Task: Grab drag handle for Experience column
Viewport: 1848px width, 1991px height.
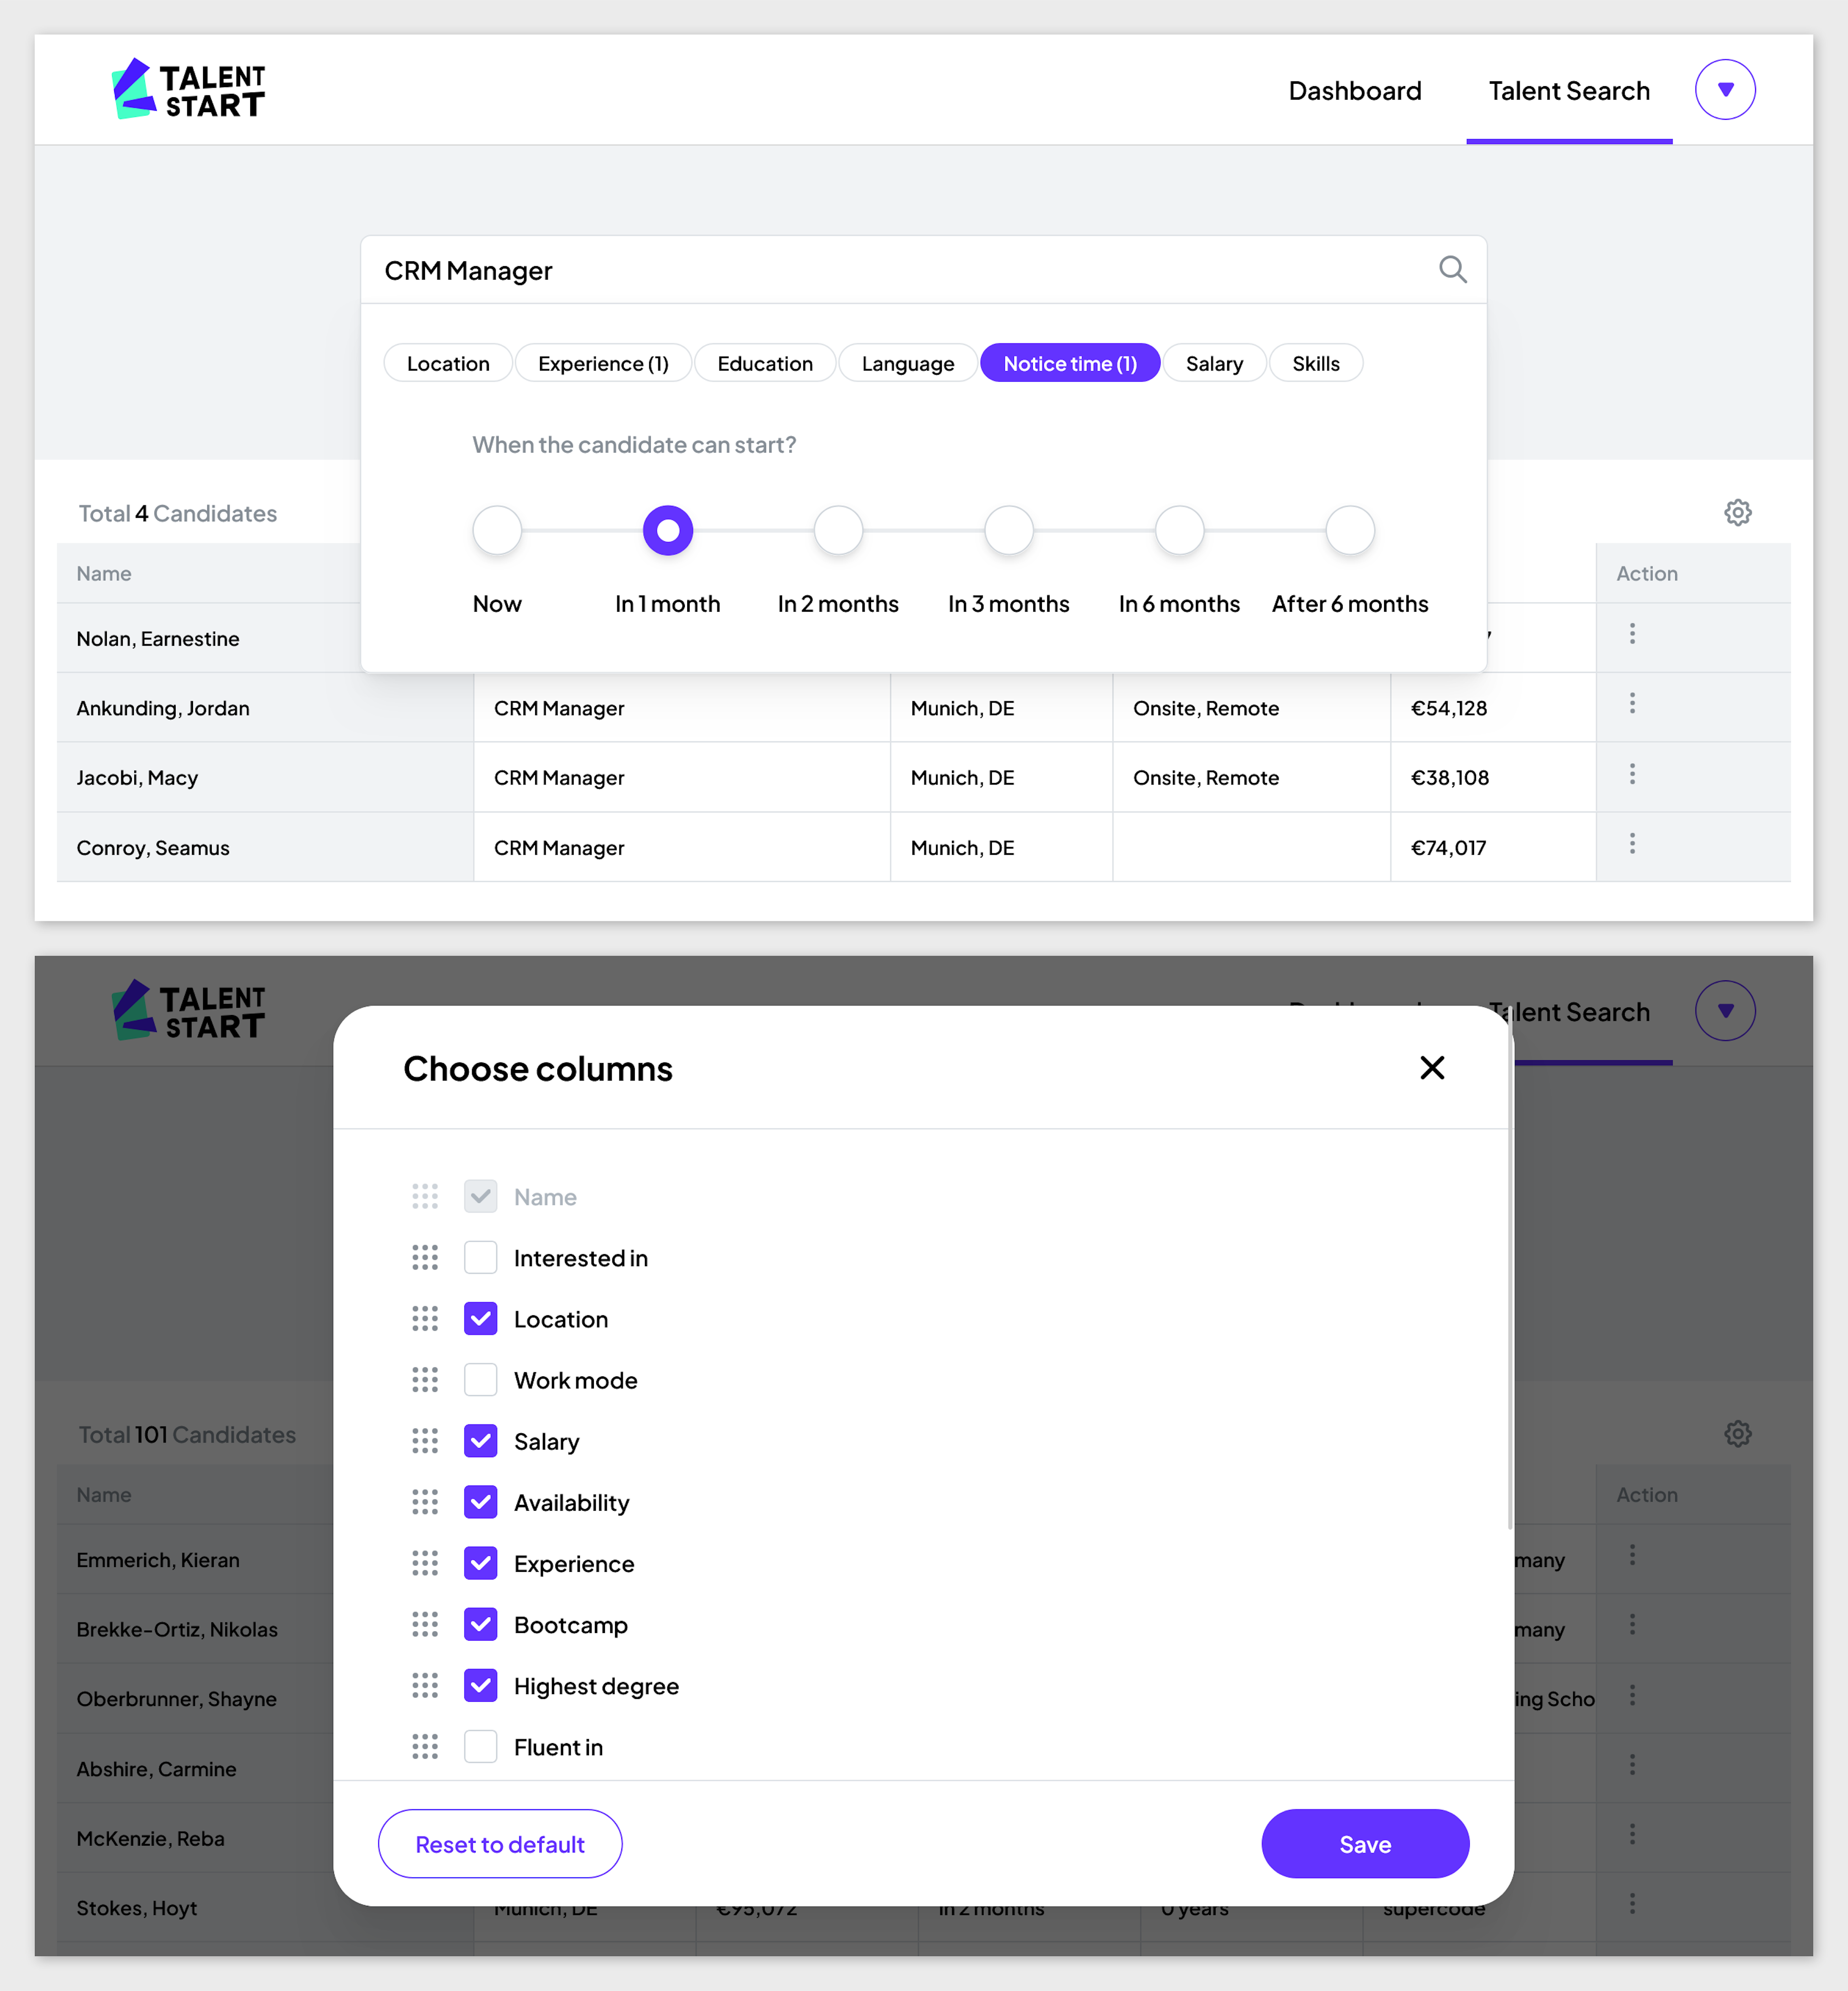Action: pos(425,1562)
